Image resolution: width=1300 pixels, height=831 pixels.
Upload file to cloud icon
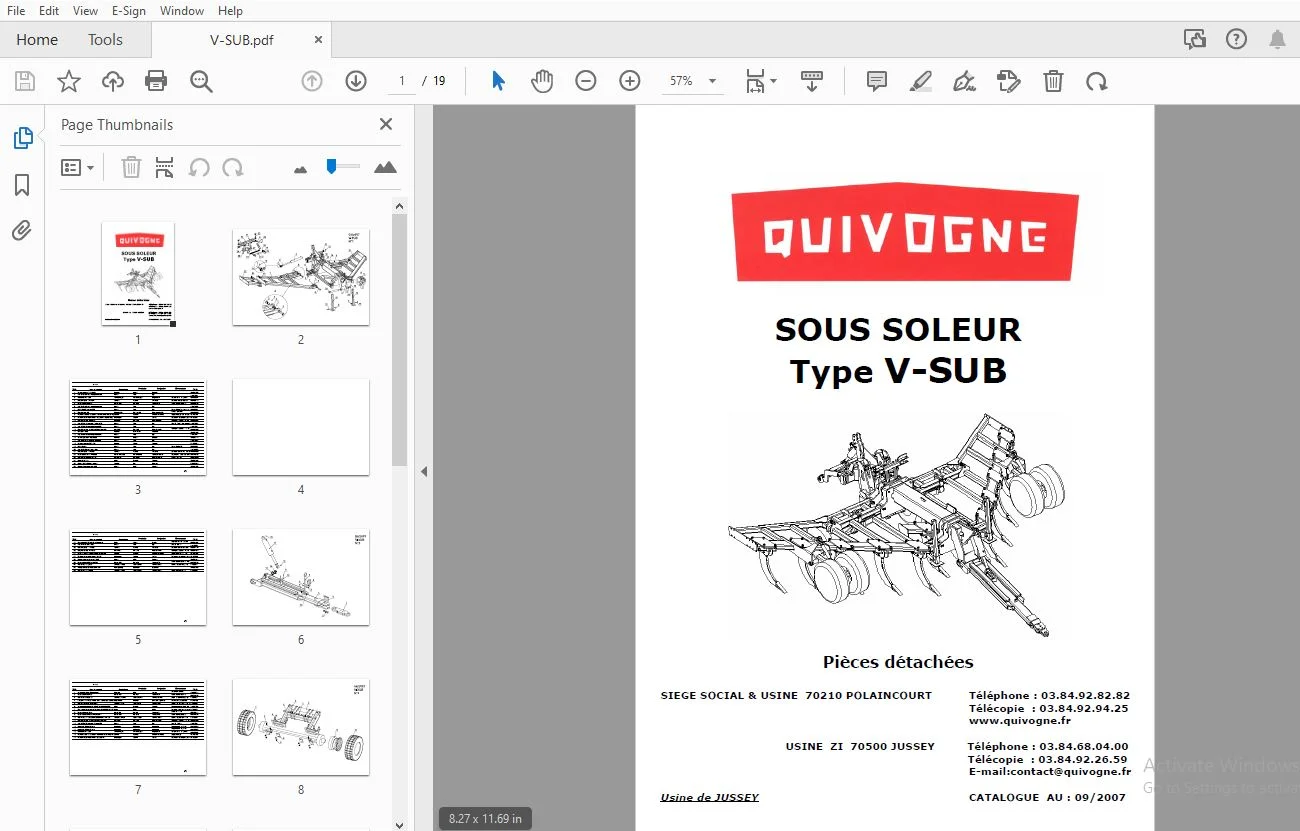(x=113, y=81)
